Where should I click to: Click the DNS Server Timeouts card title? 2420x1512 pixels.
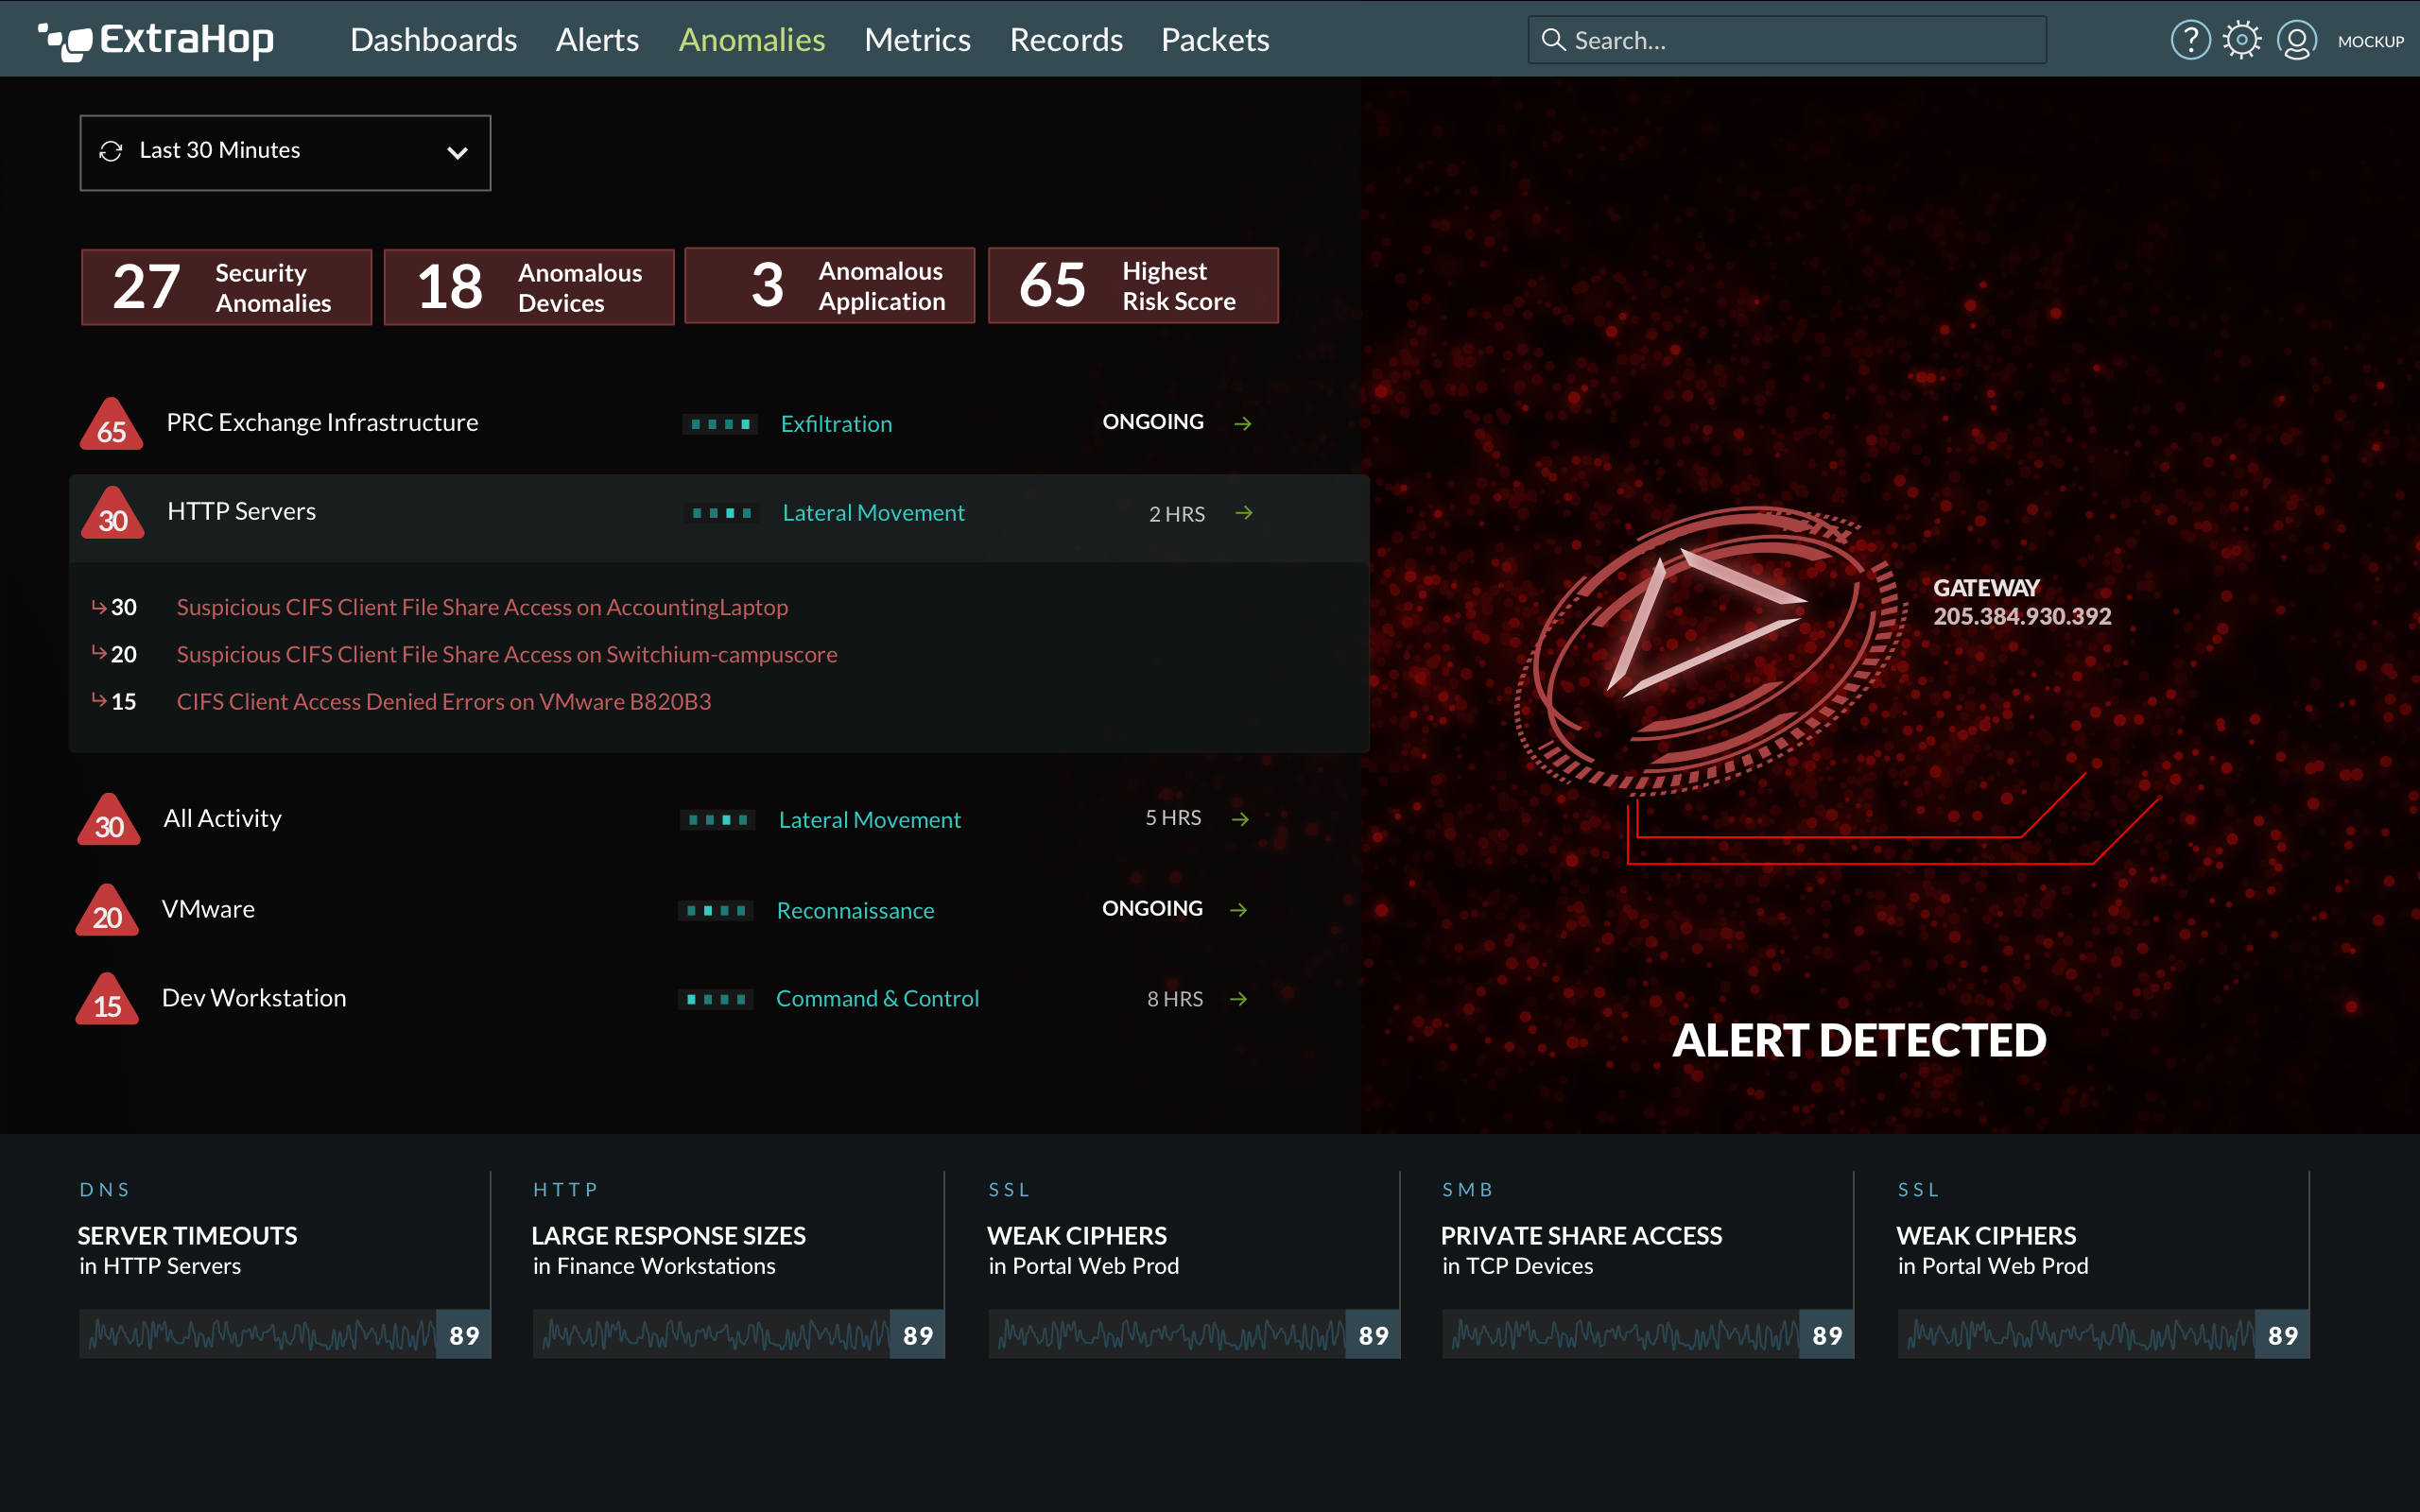(x=187, y=1236)
